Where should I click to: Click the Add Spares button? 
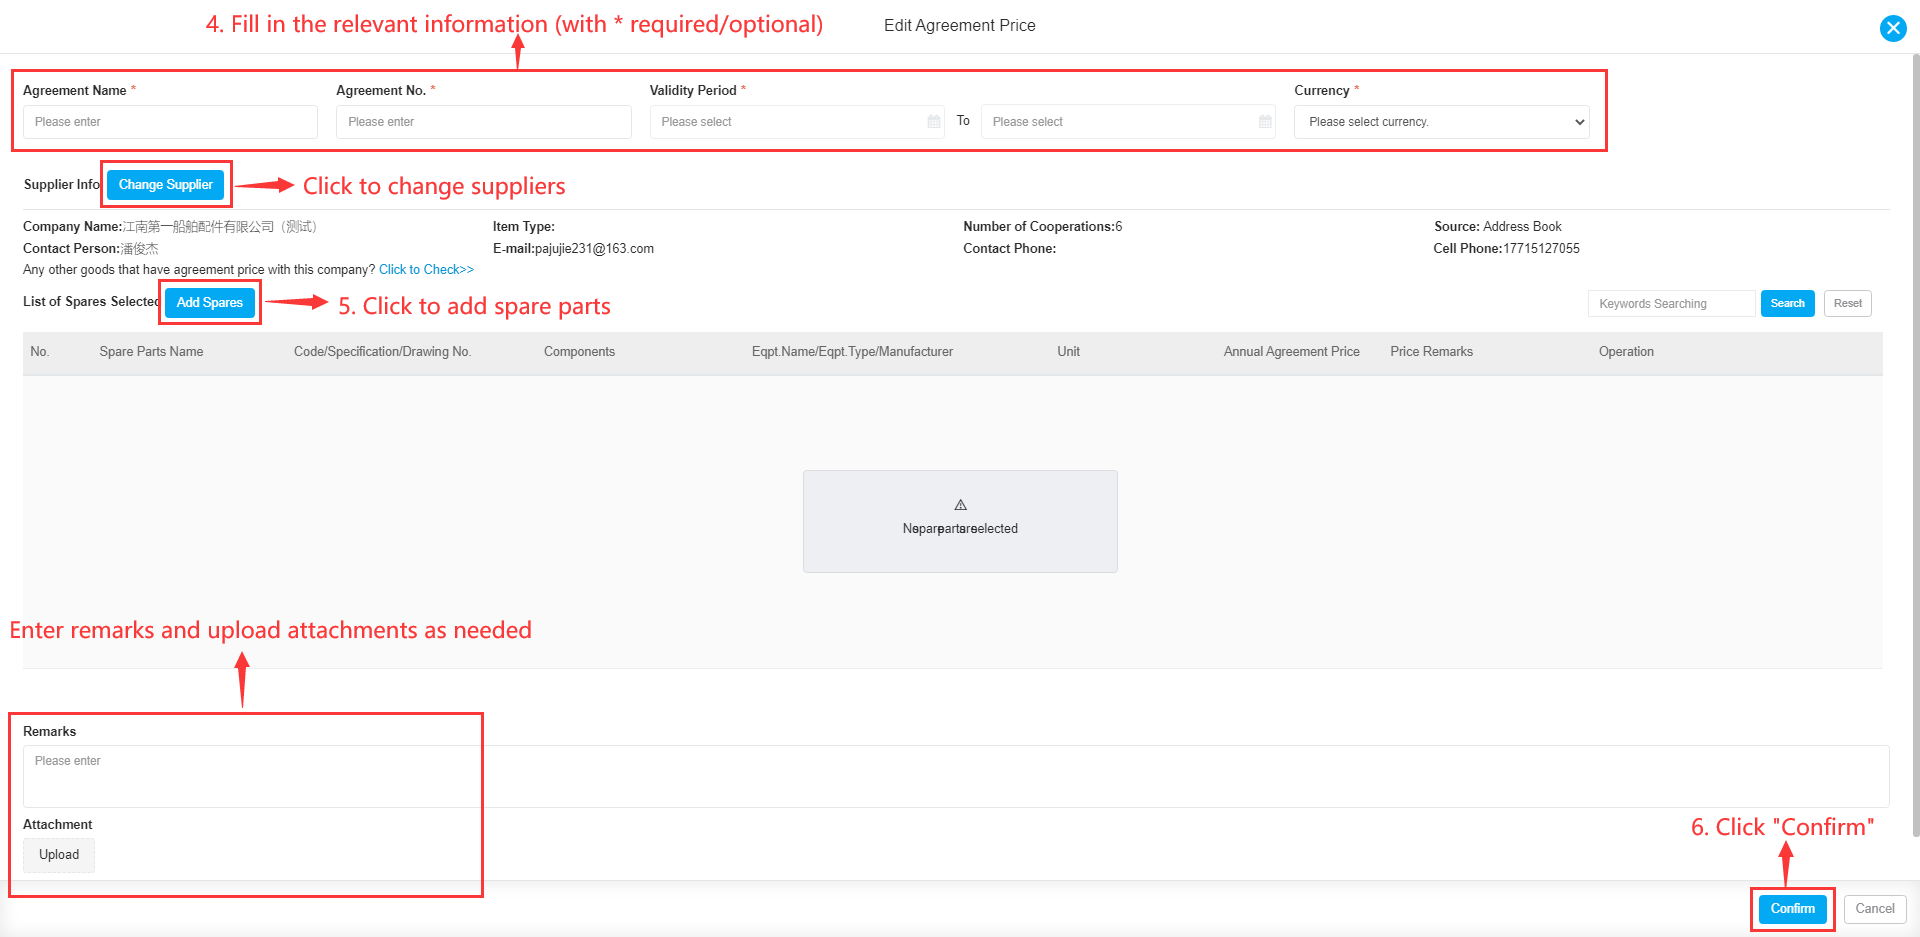click(x=210, y=303)
